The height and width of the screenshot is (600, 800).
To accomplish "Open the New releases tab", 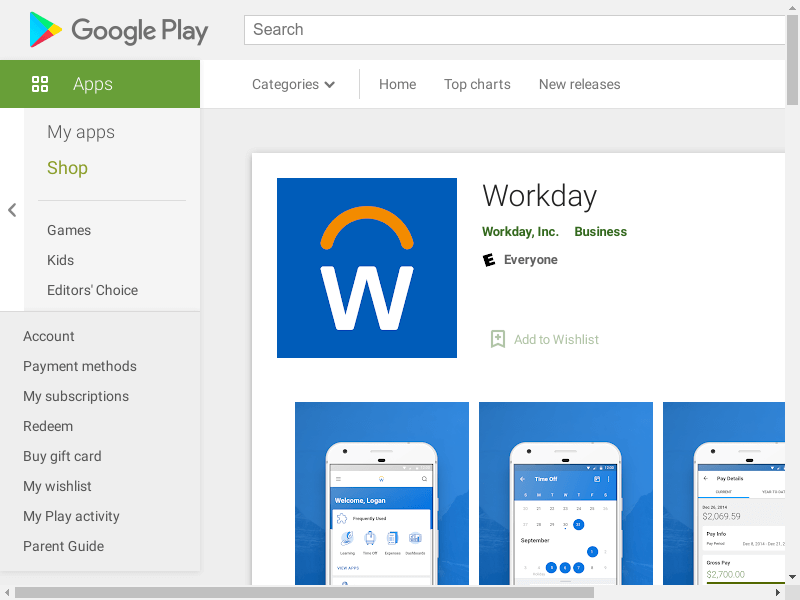I will (580, 84).
